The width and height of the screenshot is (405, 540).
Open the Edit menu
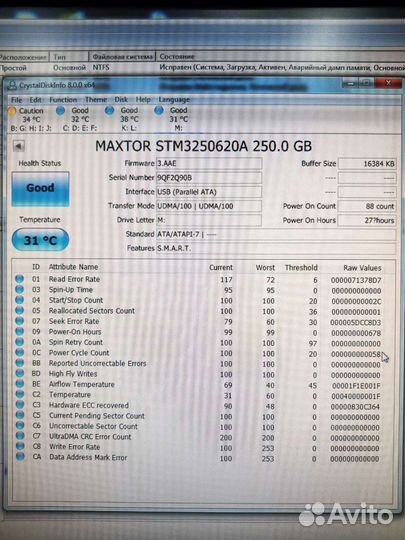coord(35,100)
